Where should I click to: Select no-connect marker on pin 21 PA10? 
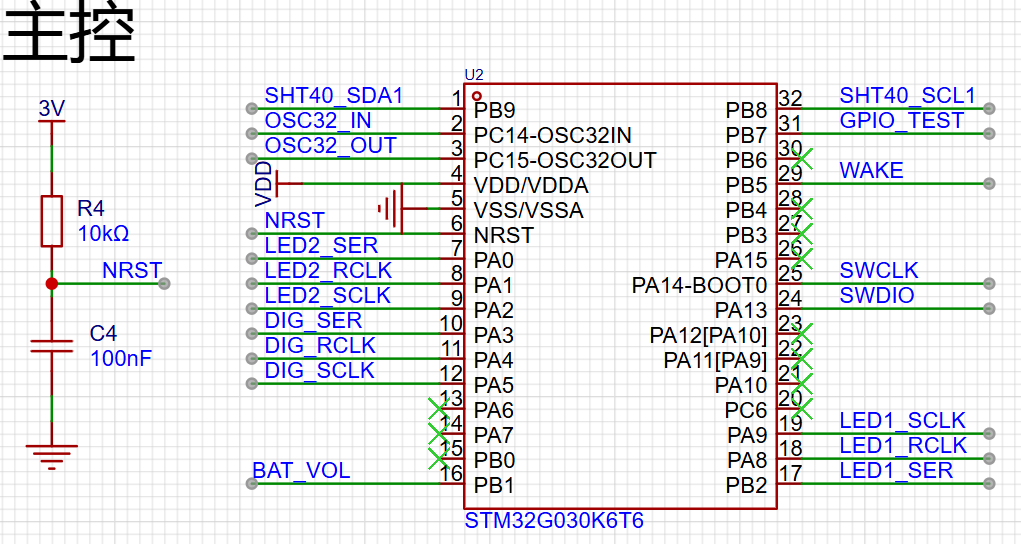(x=803, y=384)
